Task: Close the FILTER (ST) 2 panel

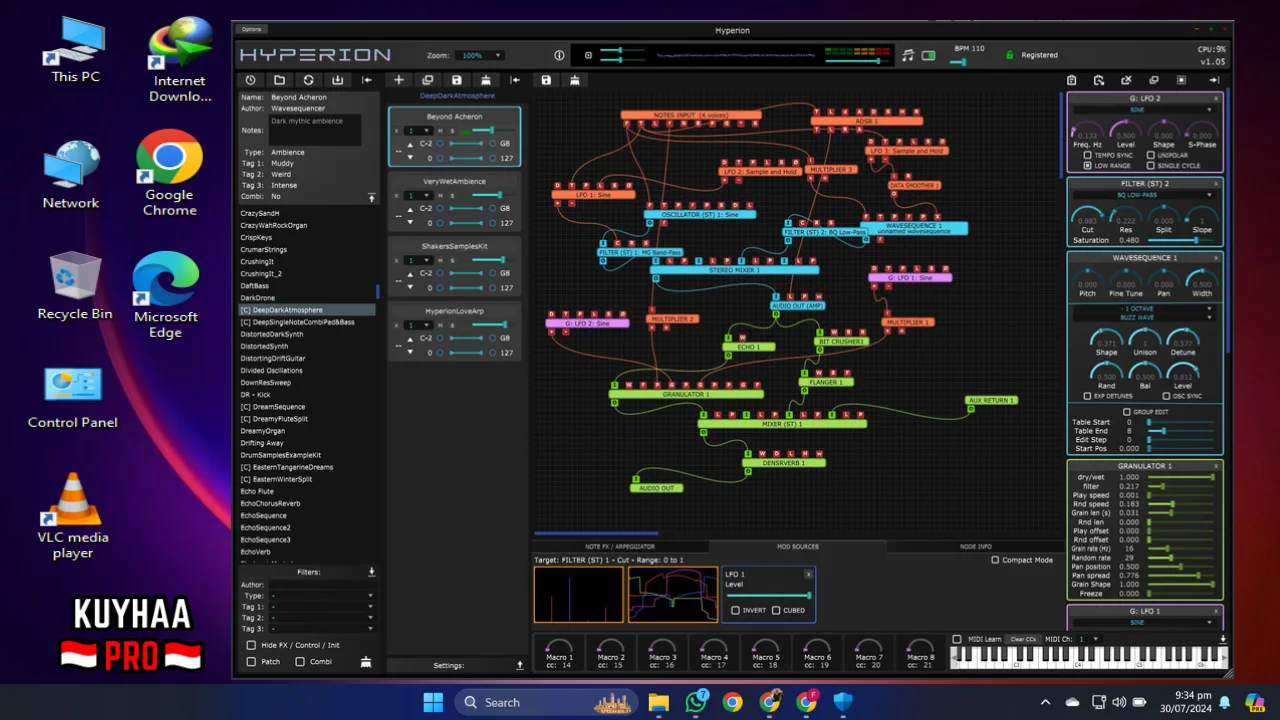Action: pos(1216,184)
